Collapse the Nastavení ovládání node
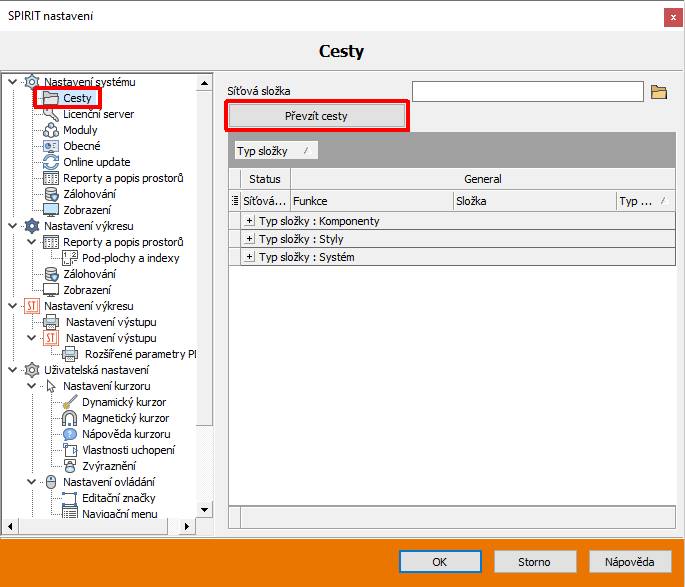Image resolution: width=685 pixels, height=587 pixels. click(31, 482)
